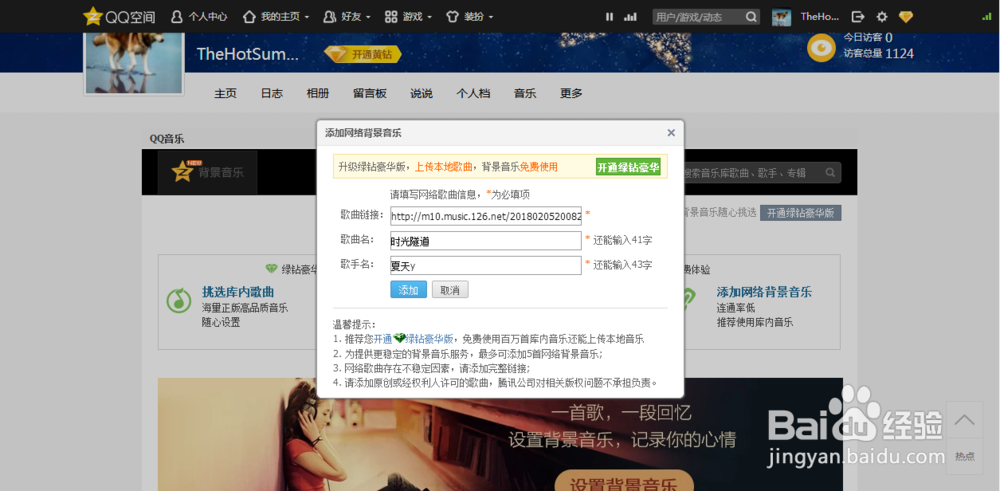Click the music library search magnifier icon
This screenshot has height=491, width=1000.
pos(830,172)
